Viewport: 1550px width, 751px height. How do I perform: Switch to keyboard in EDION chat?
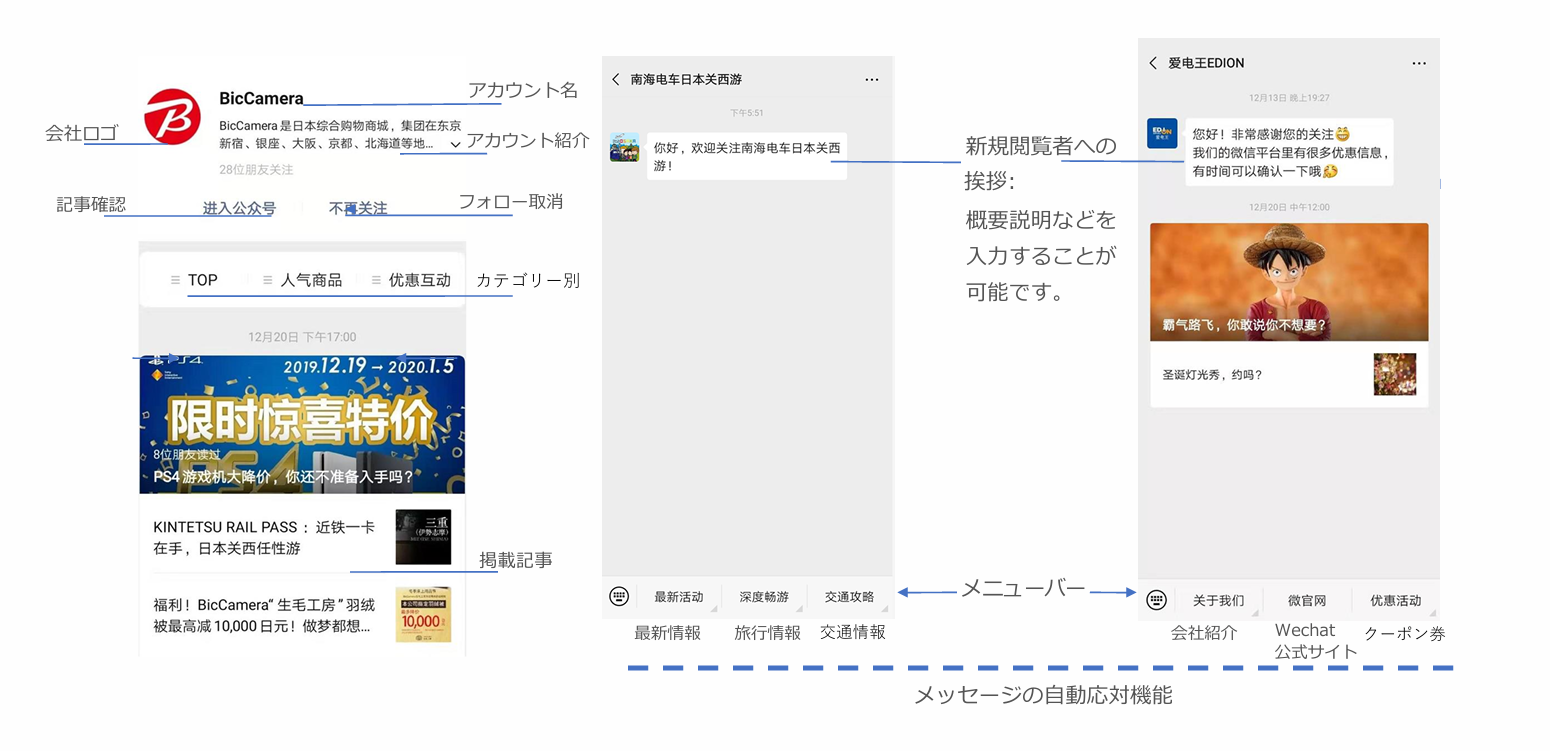pos(1157,600)
